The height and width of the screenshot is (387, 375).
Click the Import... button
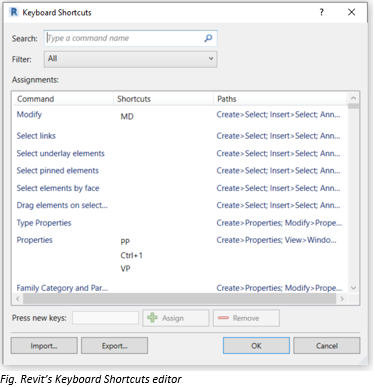click(x=44, y=346)
